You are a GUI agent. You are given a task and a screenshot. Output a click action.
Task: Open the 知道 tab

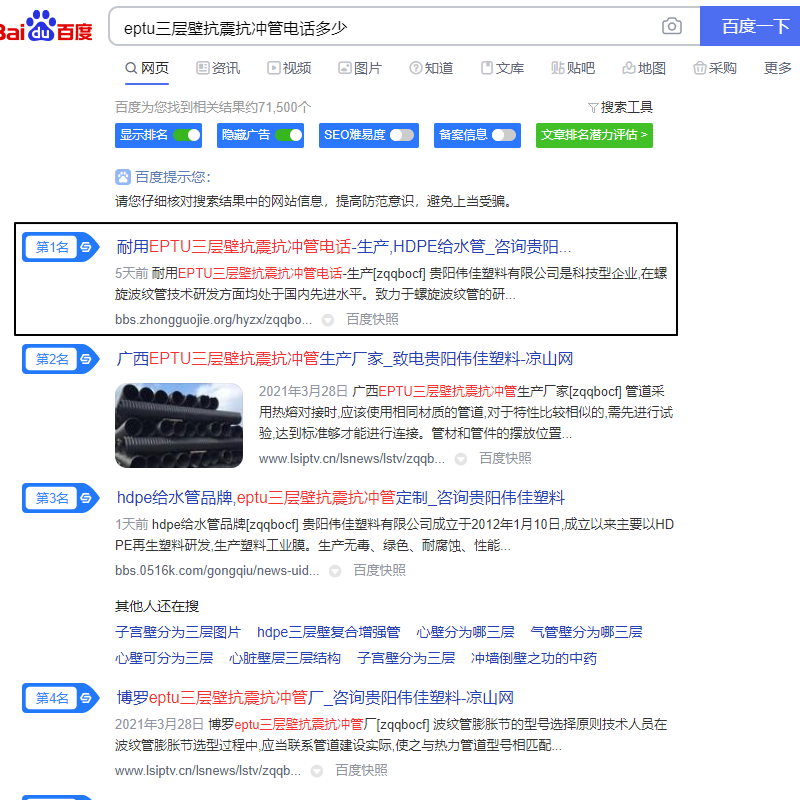(431, 68)
